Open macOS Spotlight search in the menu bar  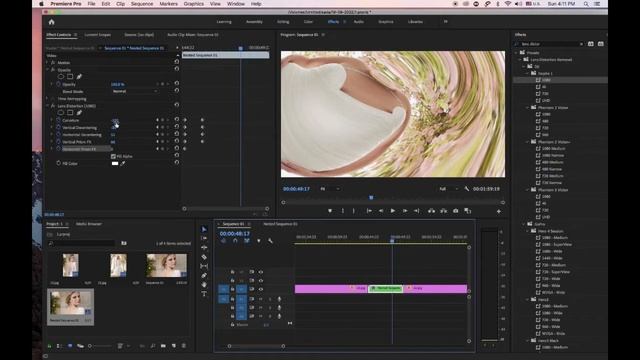[x=586, y=4]
